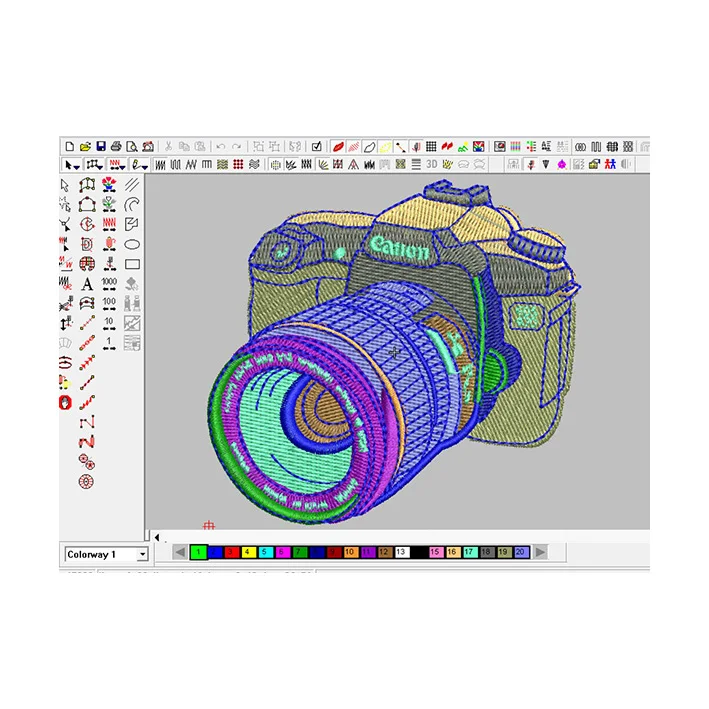The height and width of the screenshot is (709, 709).
Task: Toggle the 3D view icon
Action: [432, 165]
